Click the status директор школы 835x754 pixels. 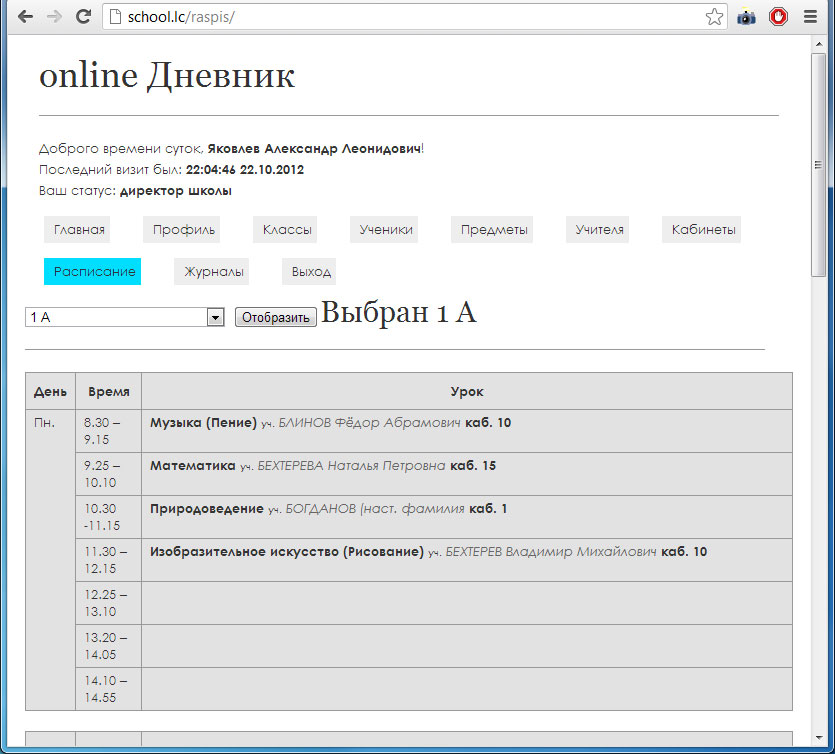click(x=176, y=191)
